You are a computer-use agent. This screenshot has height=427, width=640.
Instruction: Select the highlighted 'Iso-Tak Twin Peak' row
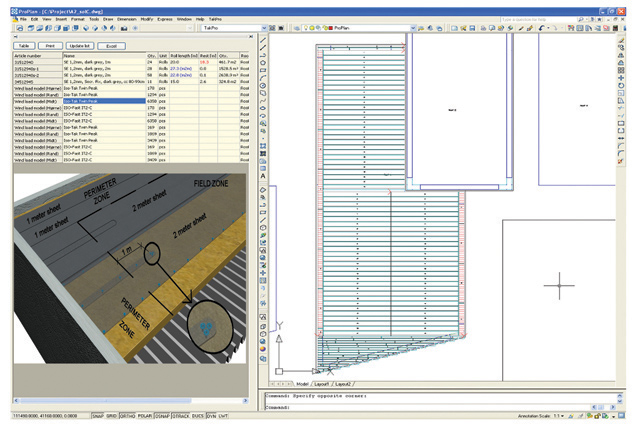(x=104, y=101)
